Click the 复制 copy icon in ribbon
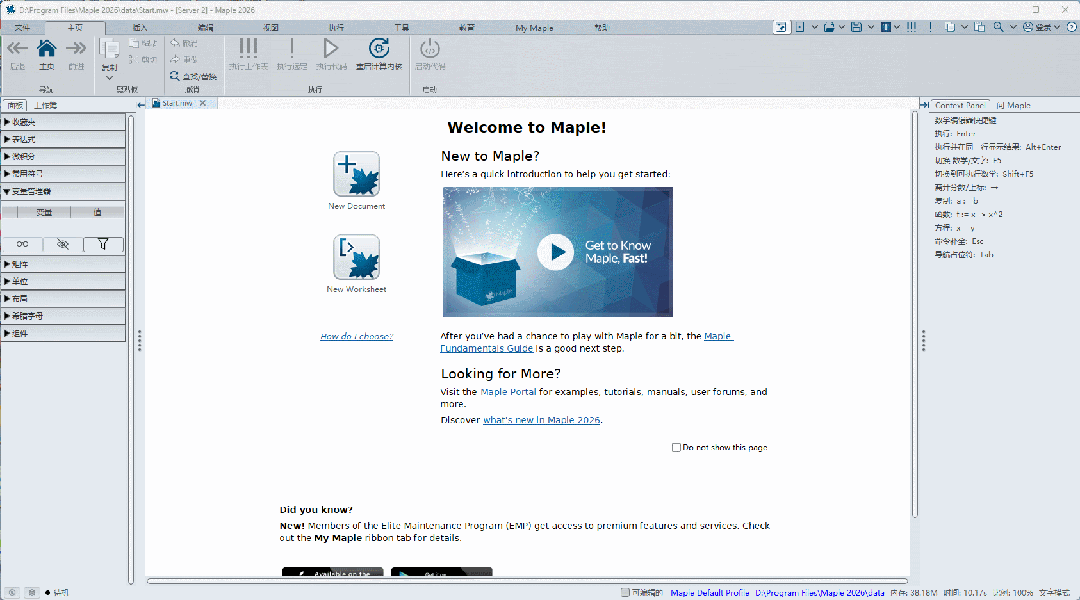The image size is (1080, 600). pyautogui.click(x=109, y=50)
